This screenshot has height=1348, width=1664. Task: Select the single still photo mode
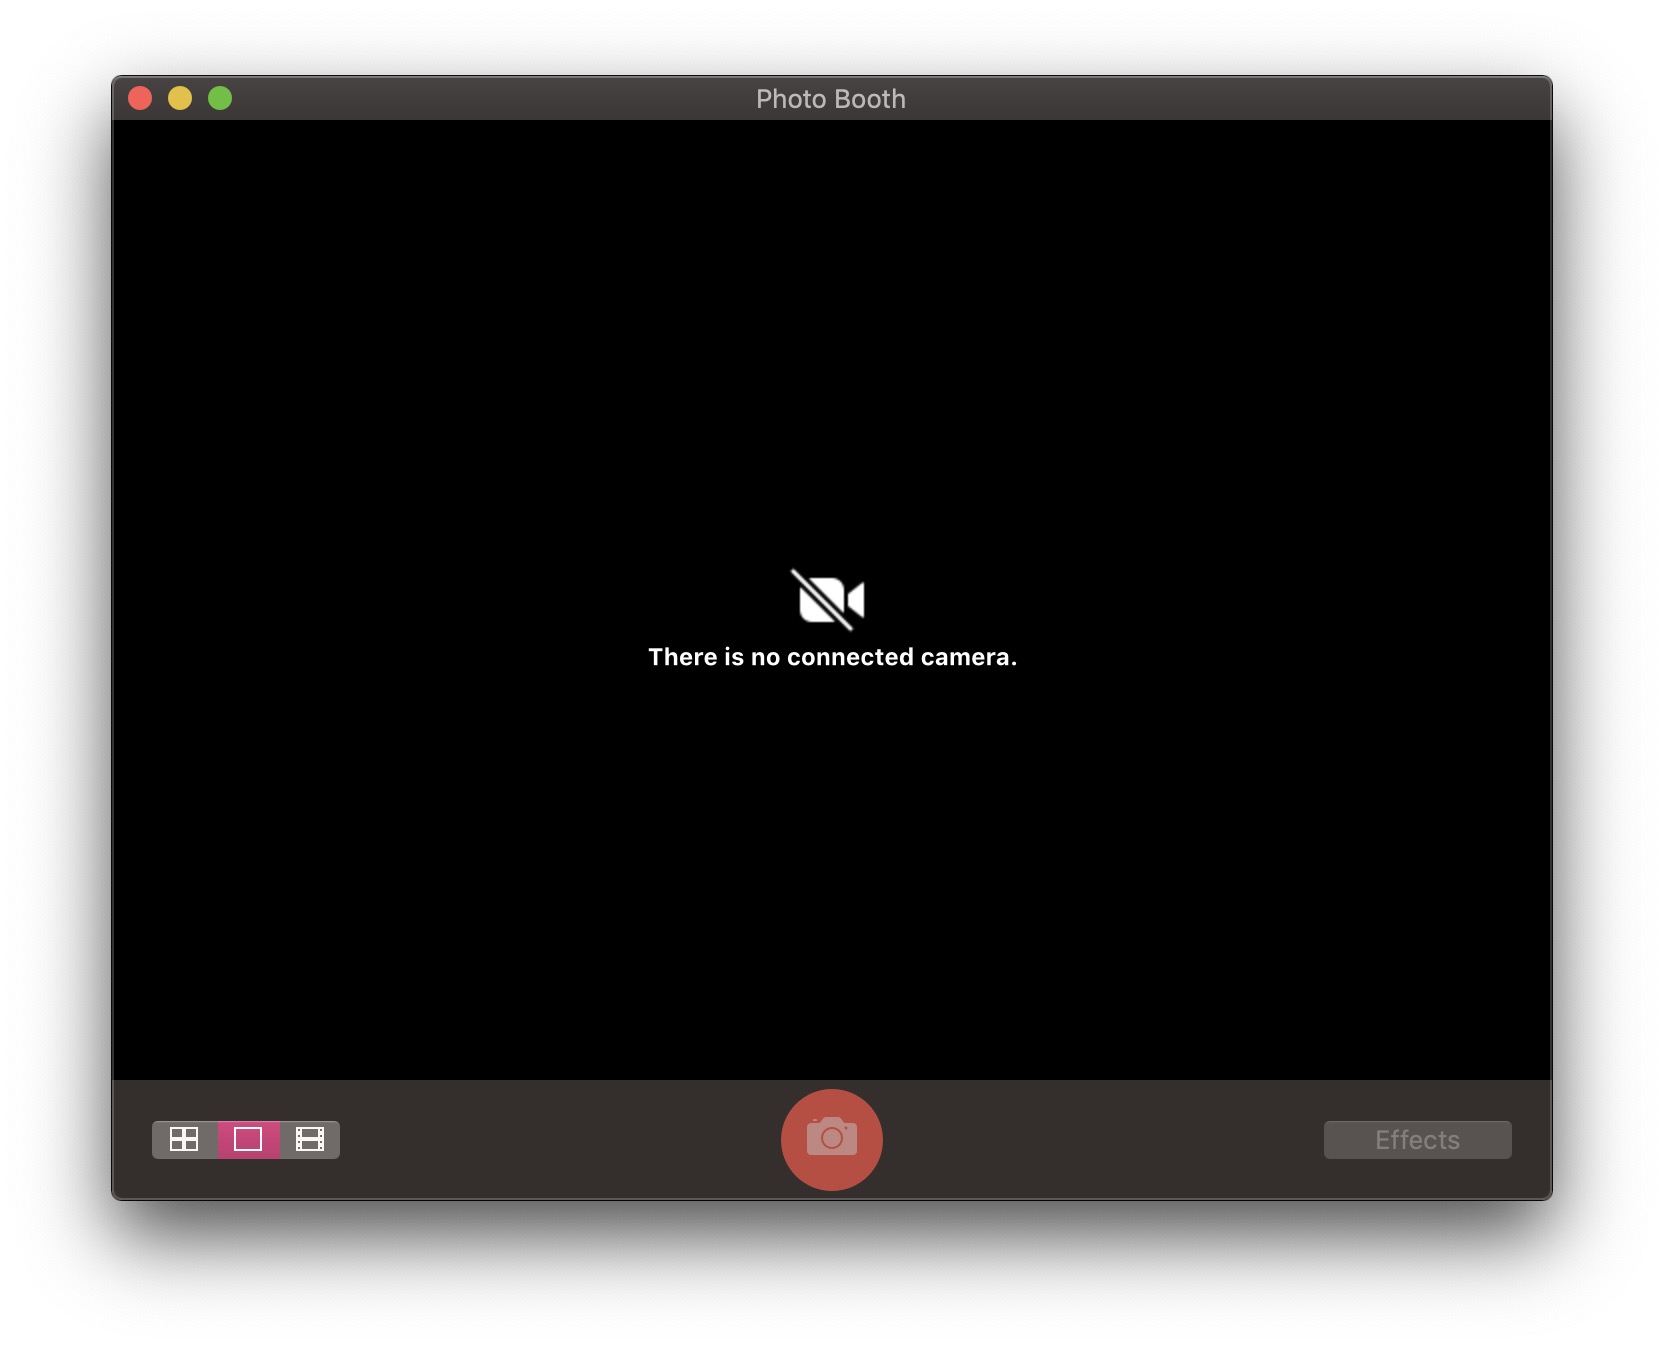click(x=248, y=1139)
